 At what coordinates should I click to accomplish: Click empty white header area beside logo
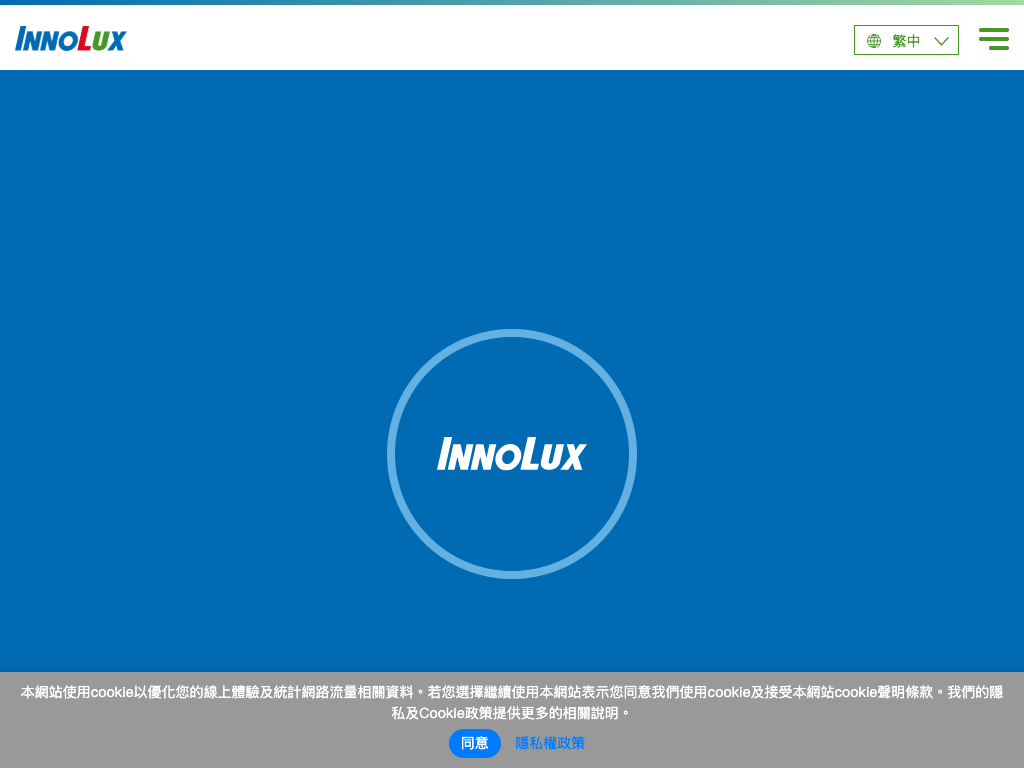pyautogui.click(x=480, y=39)
